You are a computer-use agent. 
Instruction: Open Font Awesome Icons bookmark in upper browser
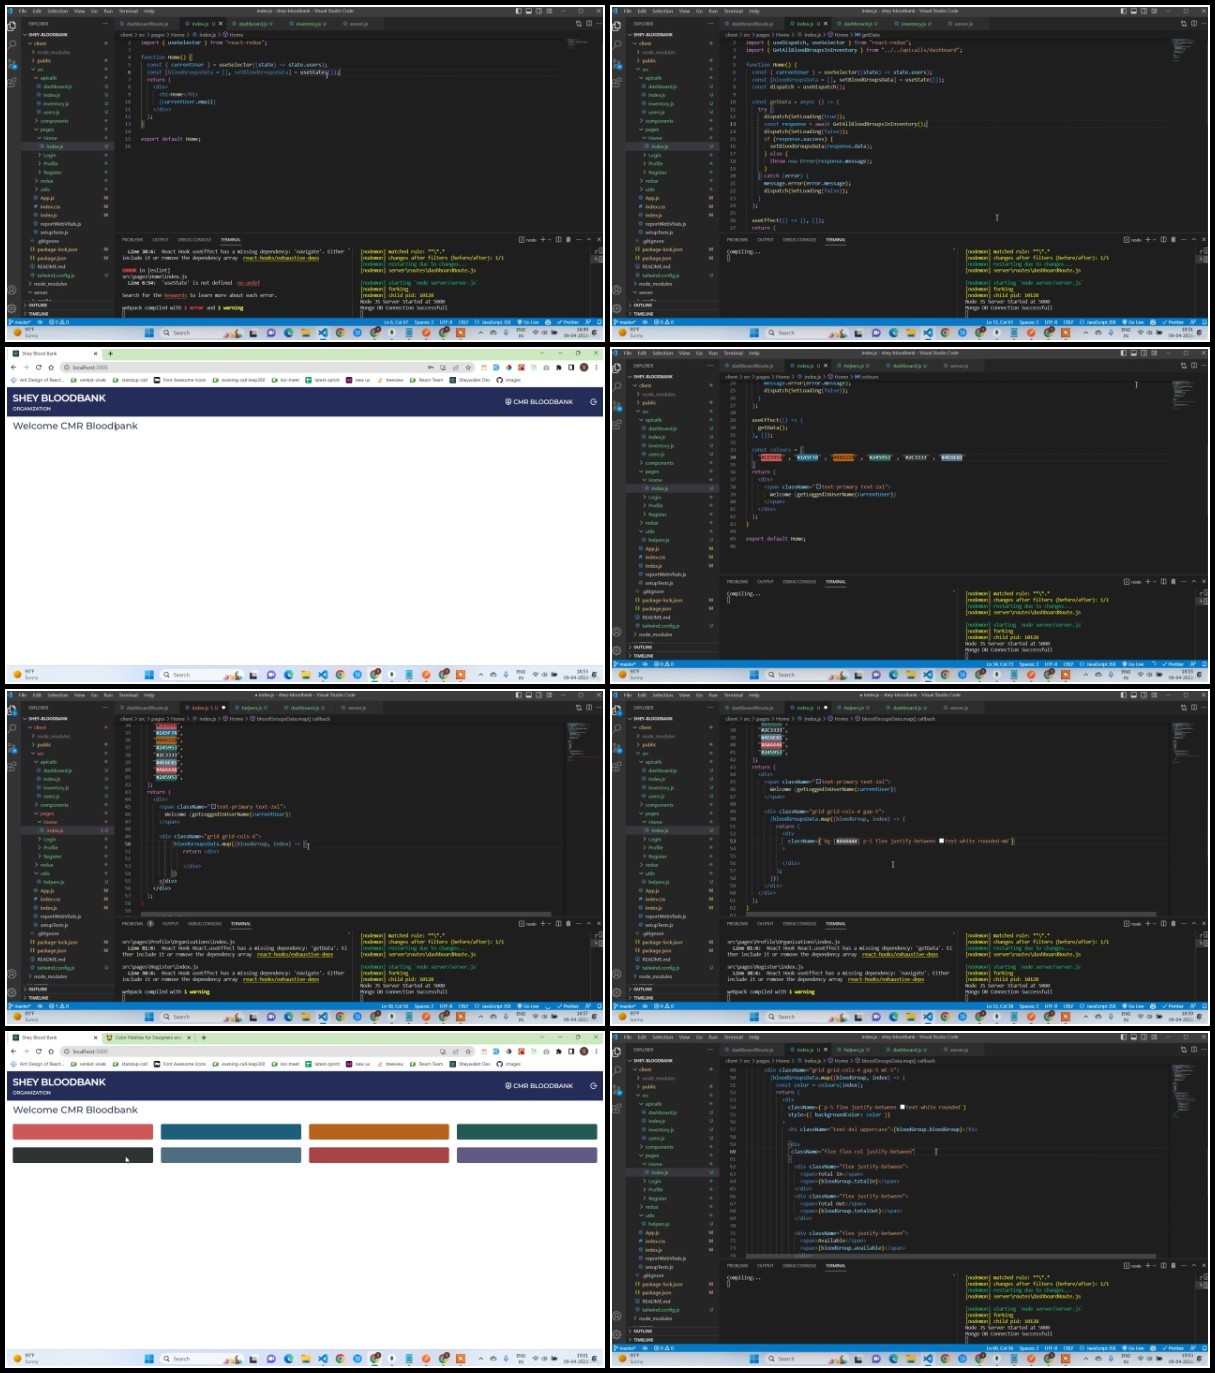pos(180,380)
